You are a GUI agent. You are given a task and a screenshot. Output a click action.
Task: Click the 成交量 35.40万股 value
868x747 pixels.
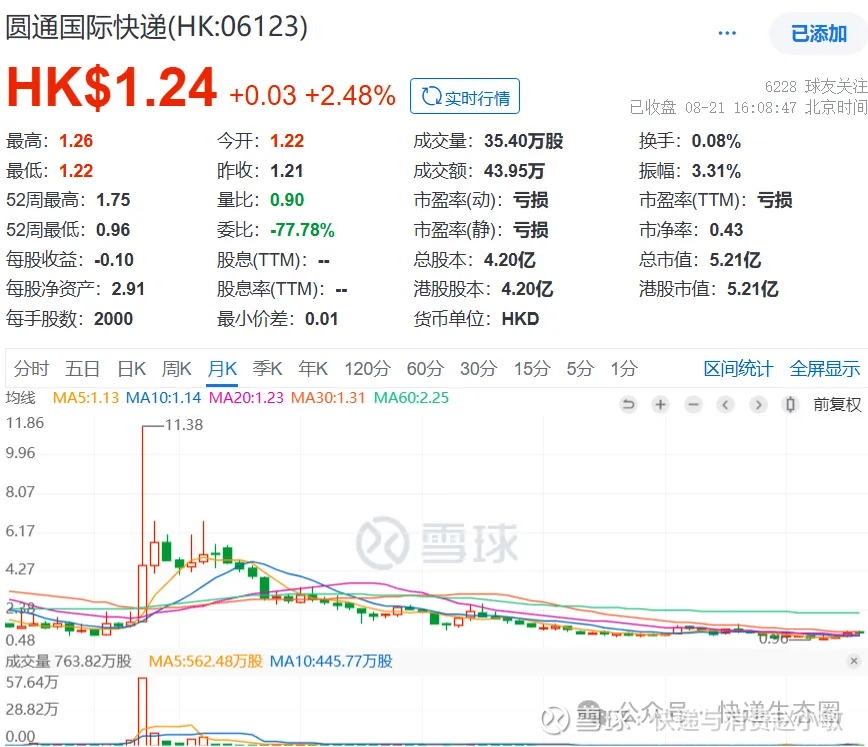[523, 141]
